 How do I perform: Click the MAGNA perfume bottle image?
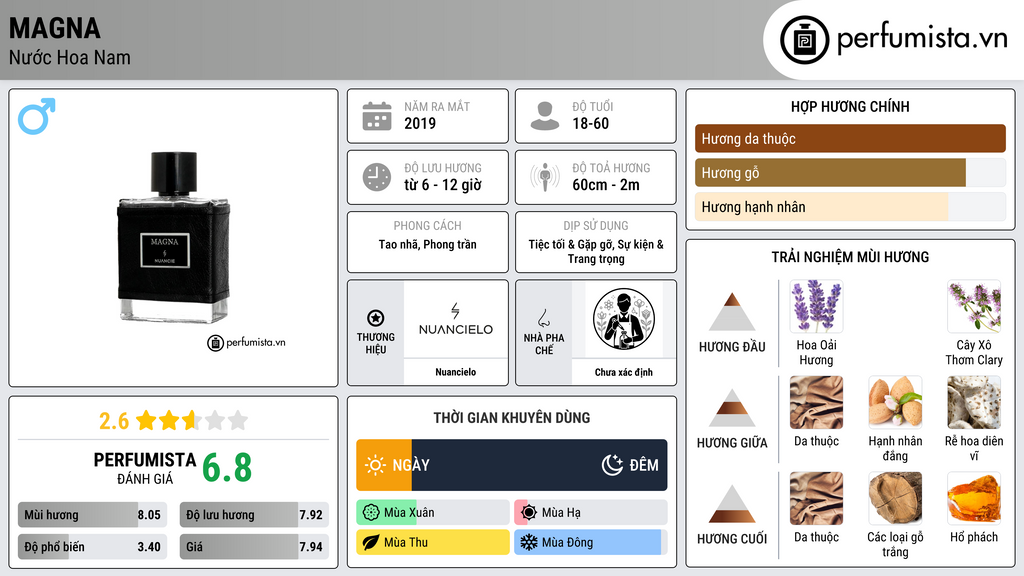pyautogui.click(x=174, y=238)
